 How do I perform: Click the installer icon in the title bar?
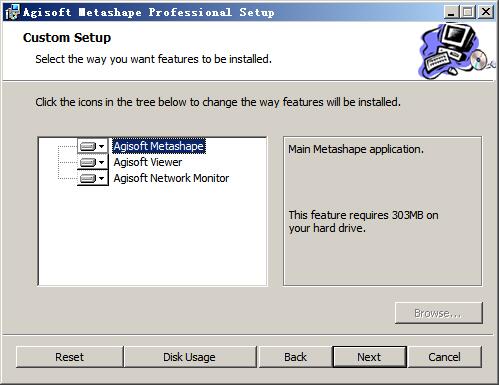[12, 12]
